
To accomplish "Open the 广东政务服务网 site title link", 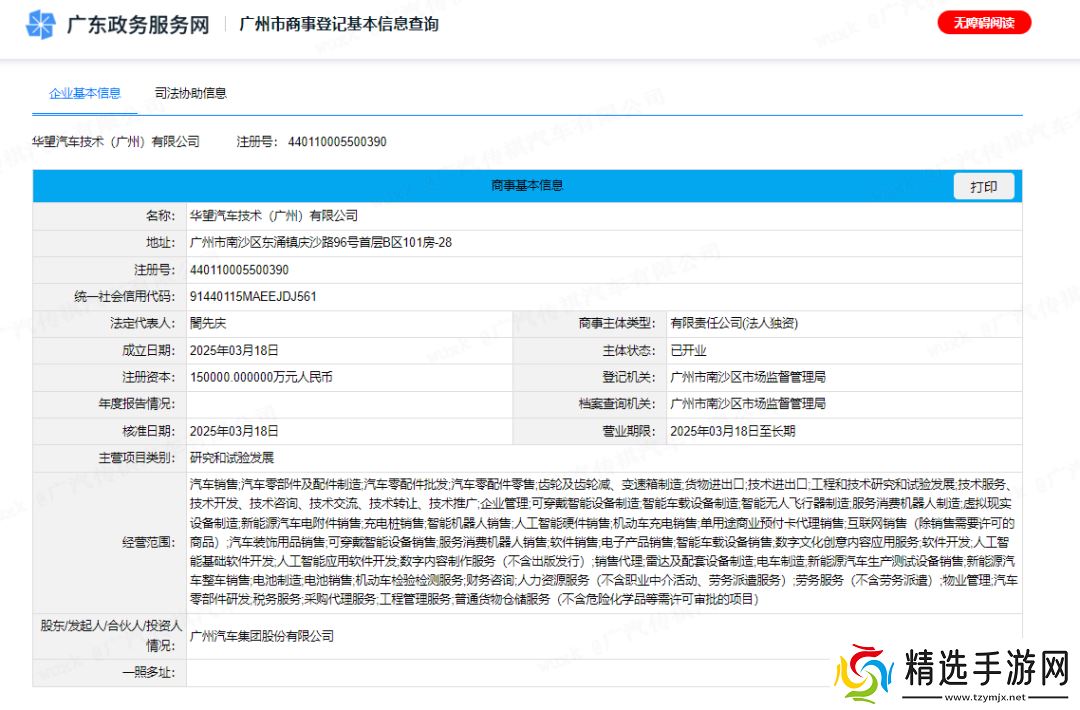I will pos(137,25).
